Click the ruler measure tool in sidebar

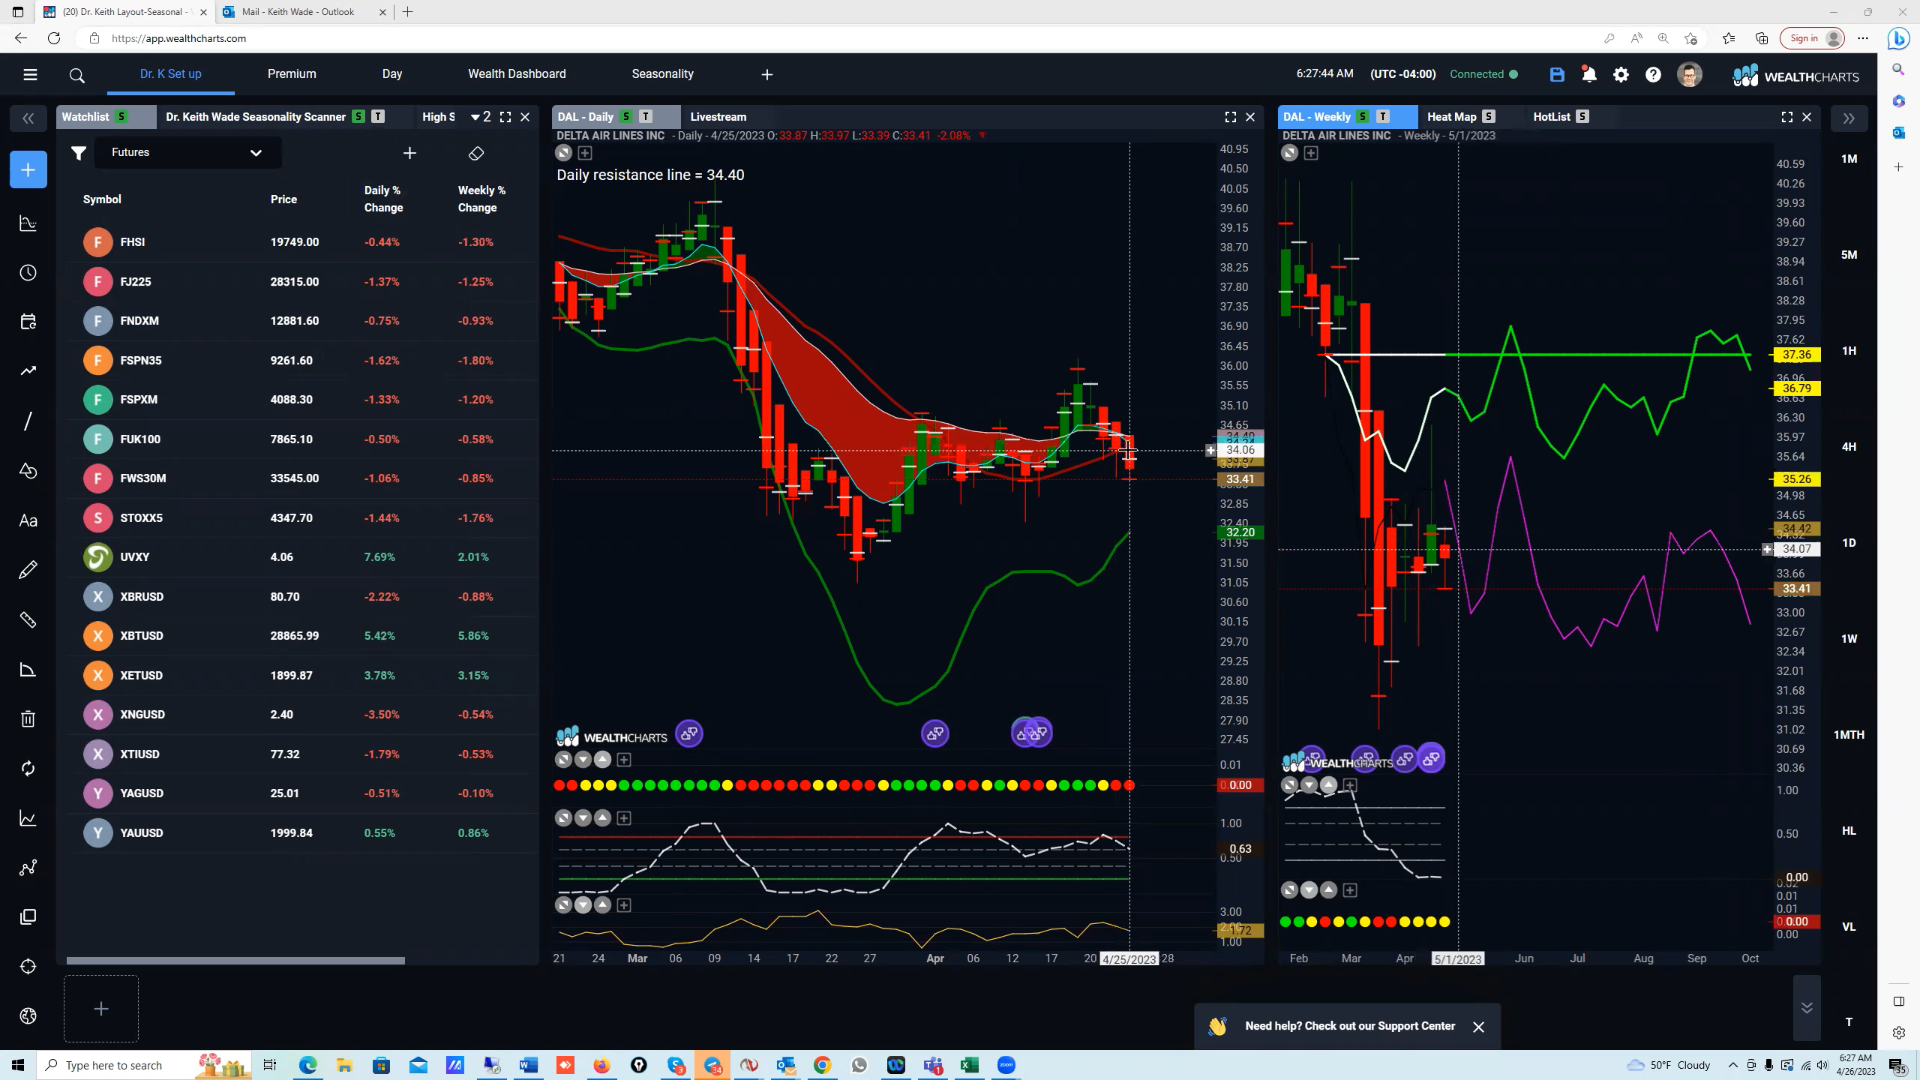pos(28,620)
